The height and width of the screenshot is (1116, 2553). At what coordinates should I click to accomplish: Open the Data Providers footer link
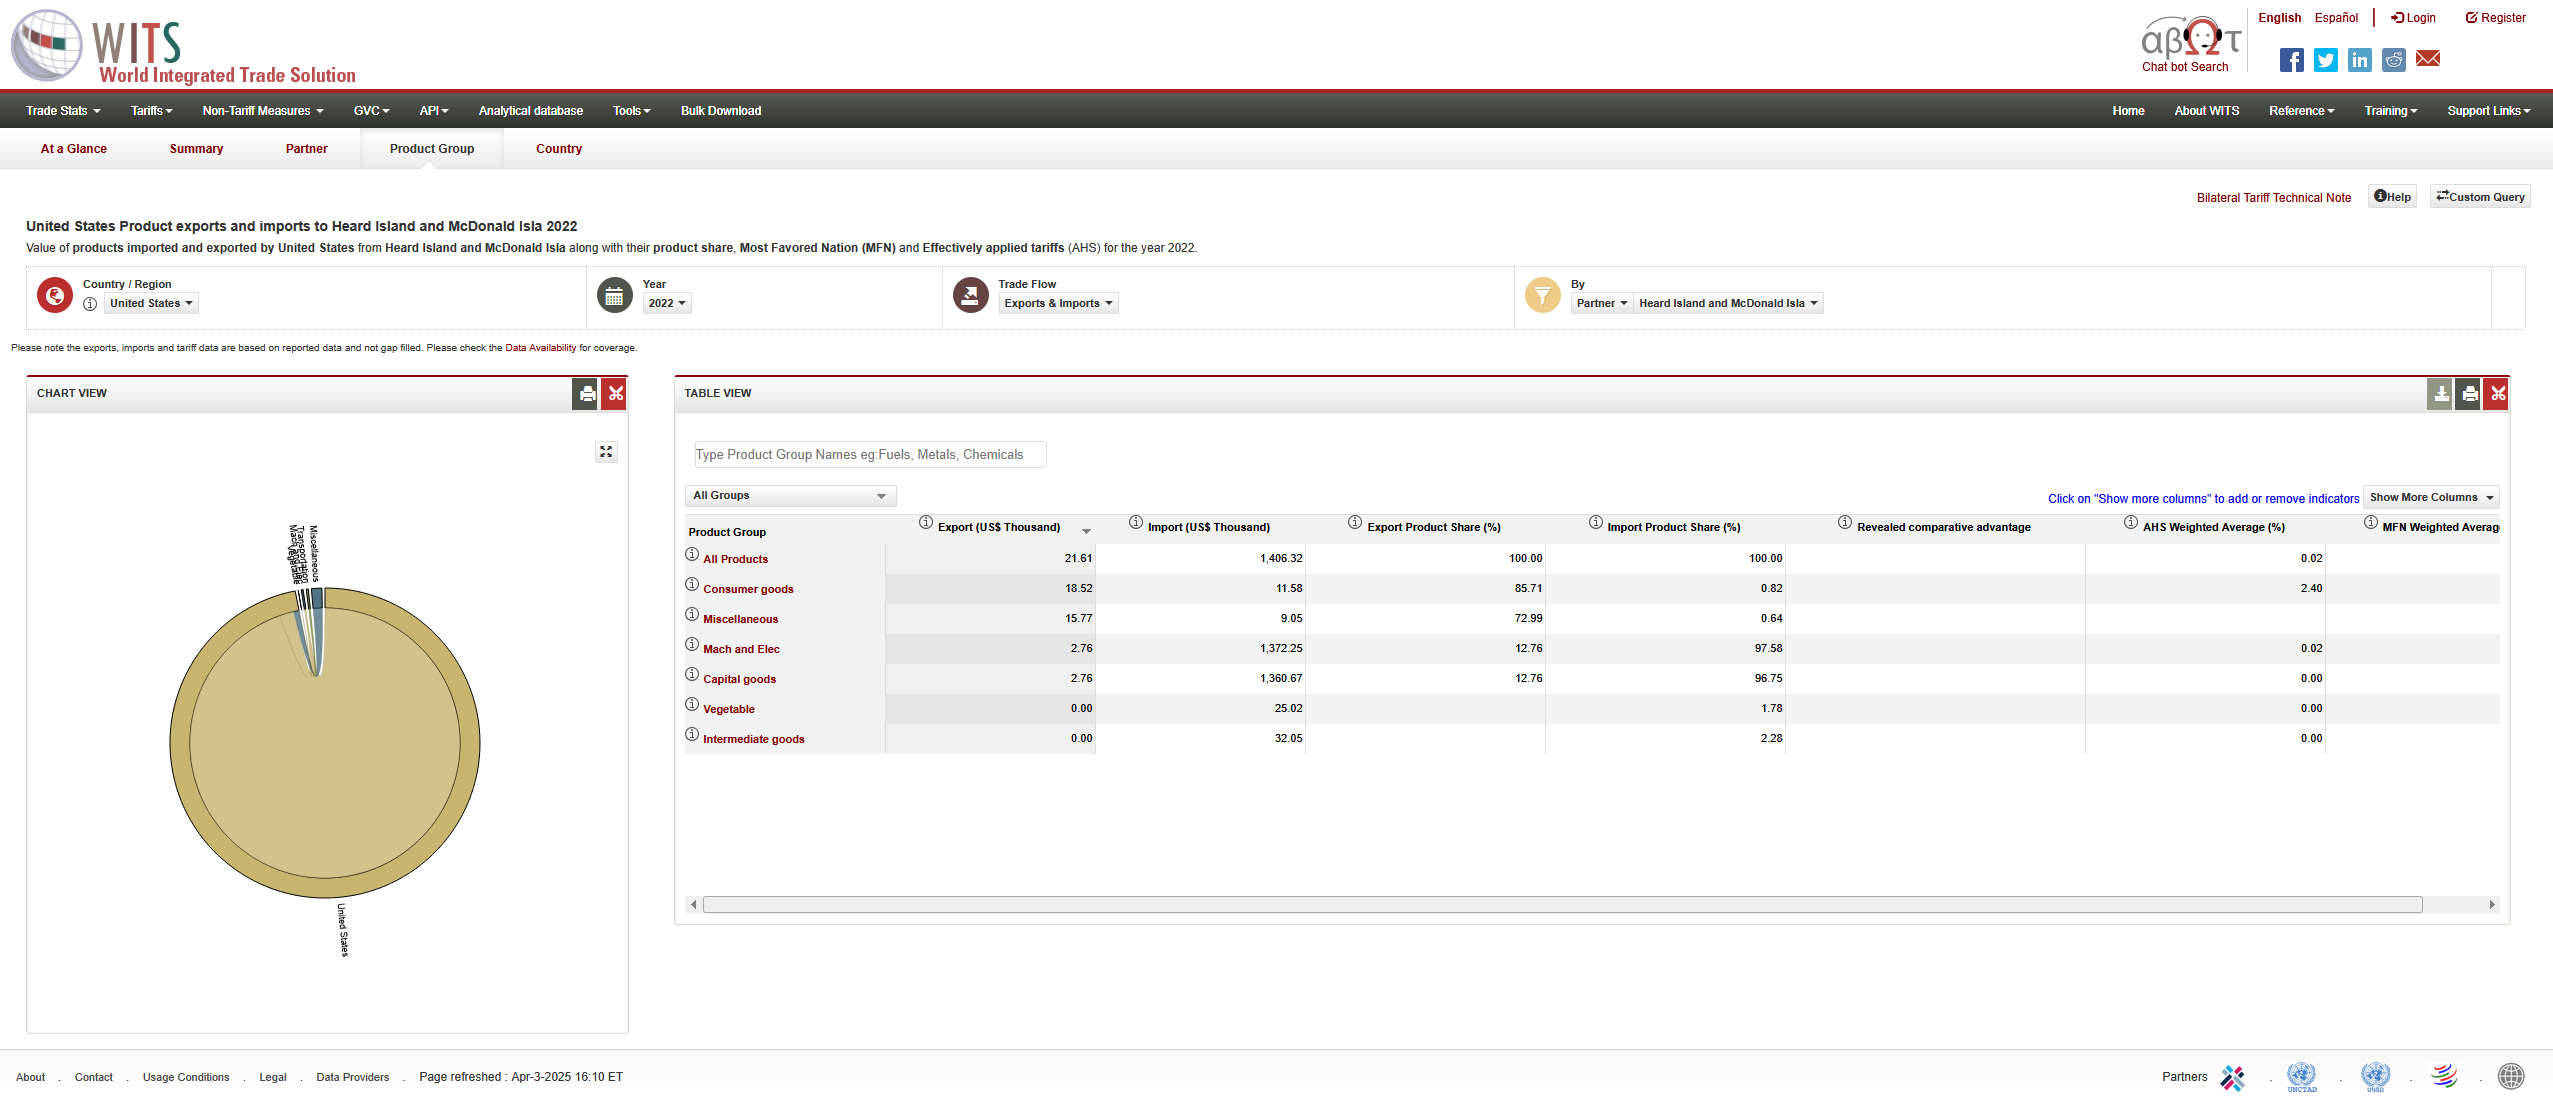[x=353, y=1078]
